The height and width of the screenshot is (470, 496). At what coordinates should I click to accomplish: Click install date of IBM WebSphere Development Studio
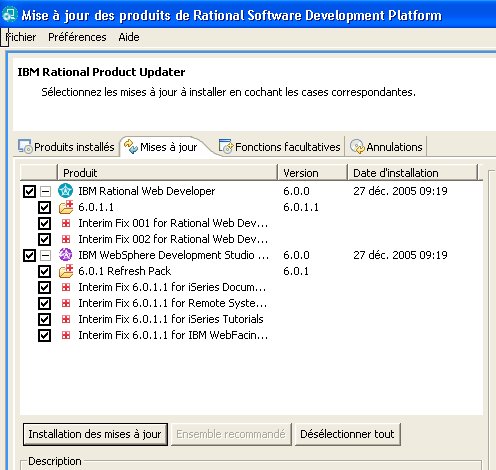pyautogui.click(x=400, y=255)
